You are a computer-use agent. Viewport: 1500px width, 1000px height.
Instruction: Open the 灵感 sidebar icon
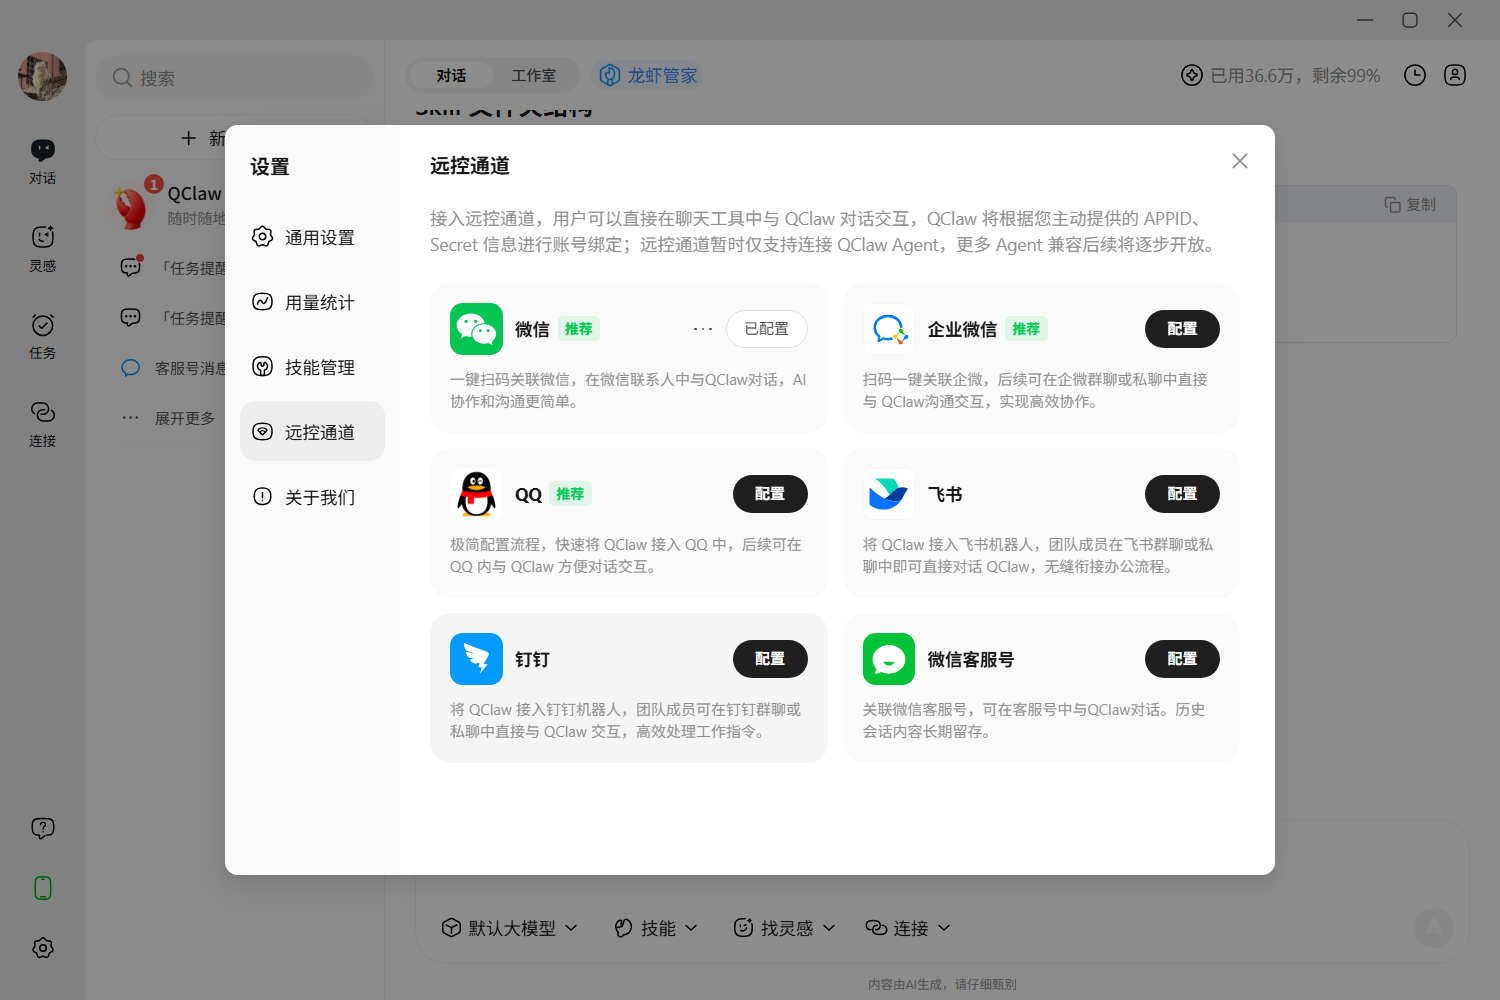coord(42,249)
